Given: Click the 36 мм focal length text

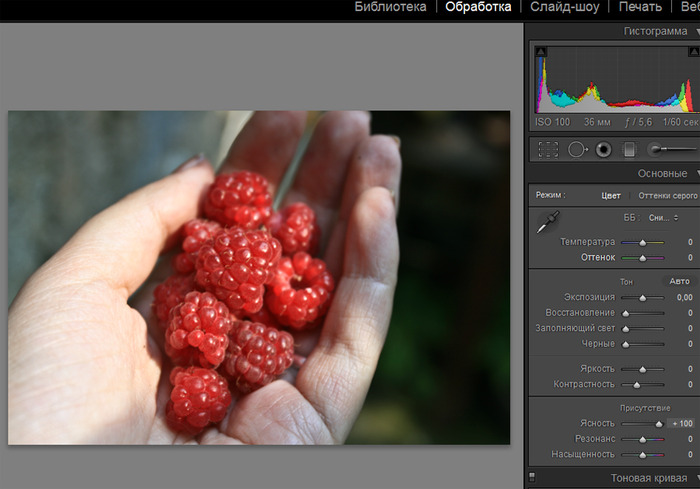Looking at the screenshot, I should pos(597,122).
